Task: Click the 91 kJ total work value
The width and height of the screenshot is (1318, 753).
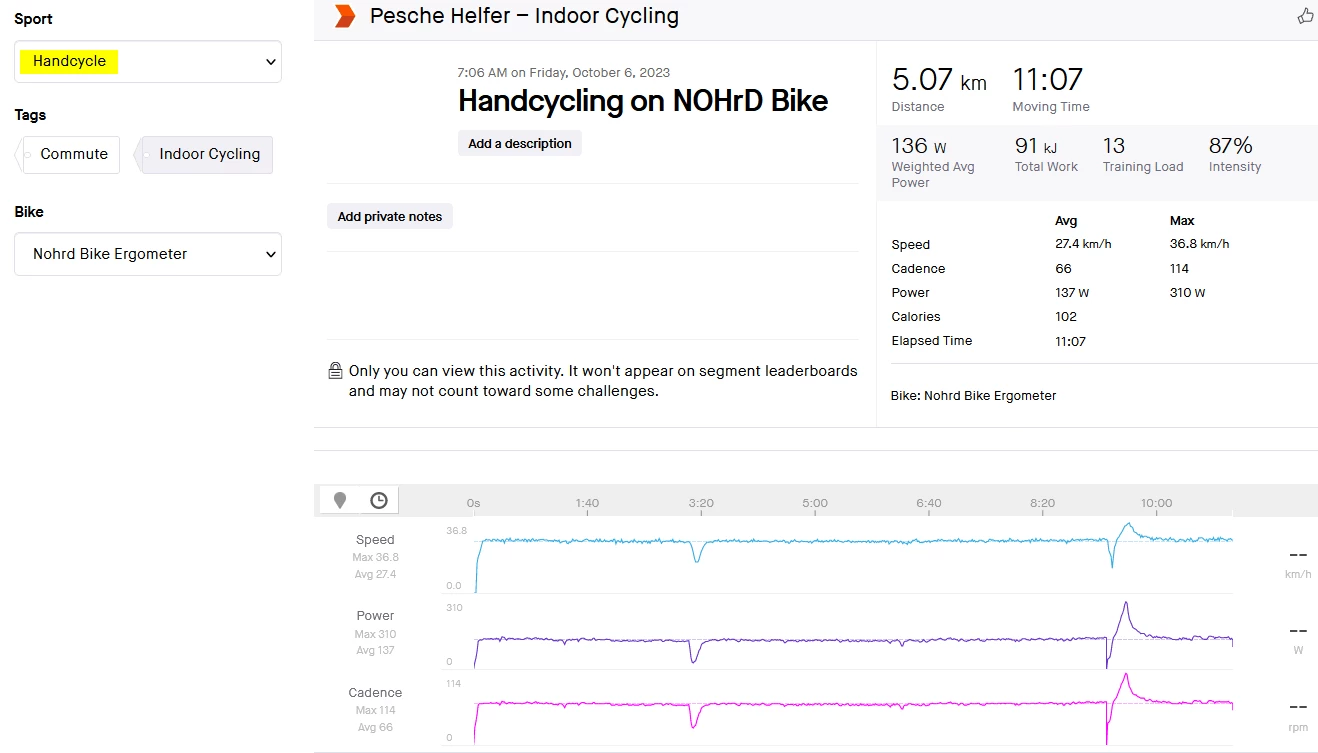Action: pos(1036,146)
